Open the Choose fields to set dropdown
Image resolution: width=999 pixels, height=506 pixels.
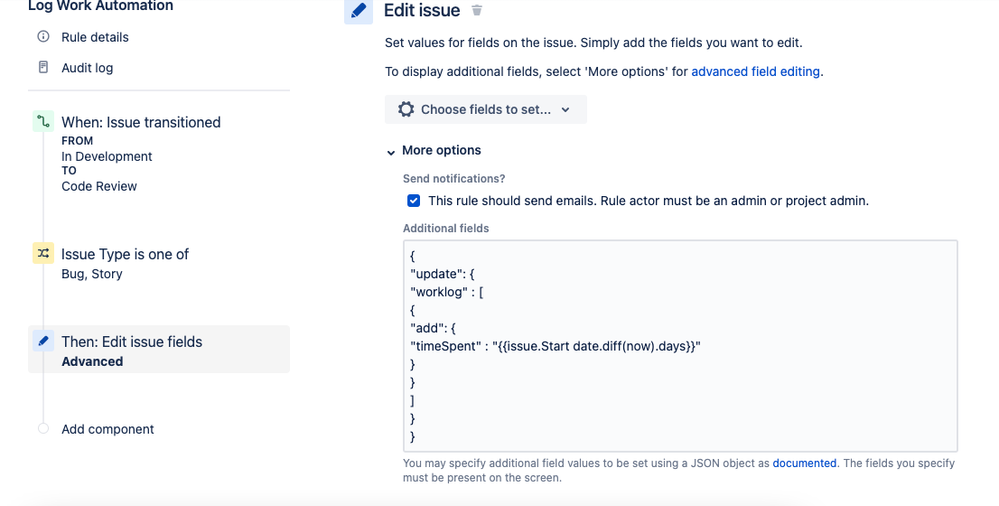click(485, 110)
